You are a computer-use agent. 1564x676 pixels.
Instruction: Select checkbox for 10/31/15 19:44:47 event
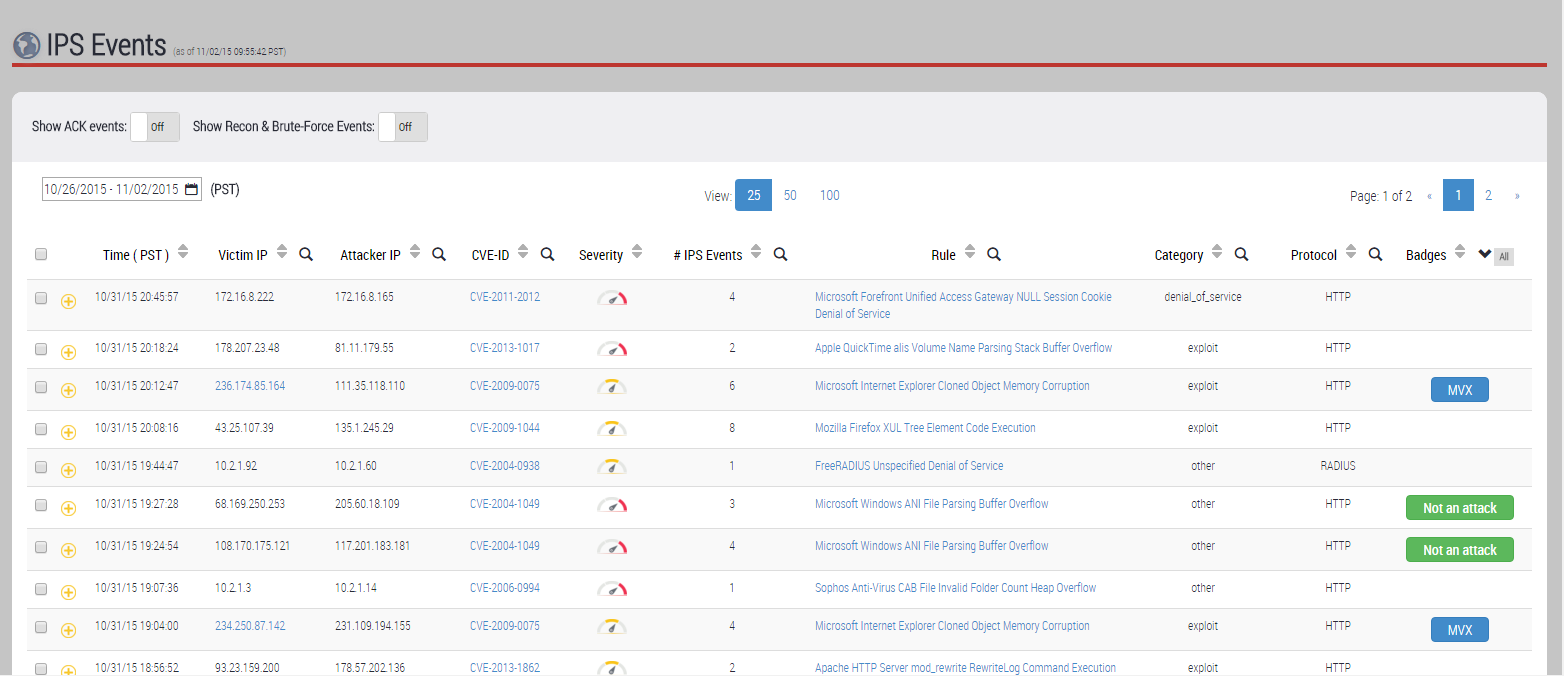41,467
